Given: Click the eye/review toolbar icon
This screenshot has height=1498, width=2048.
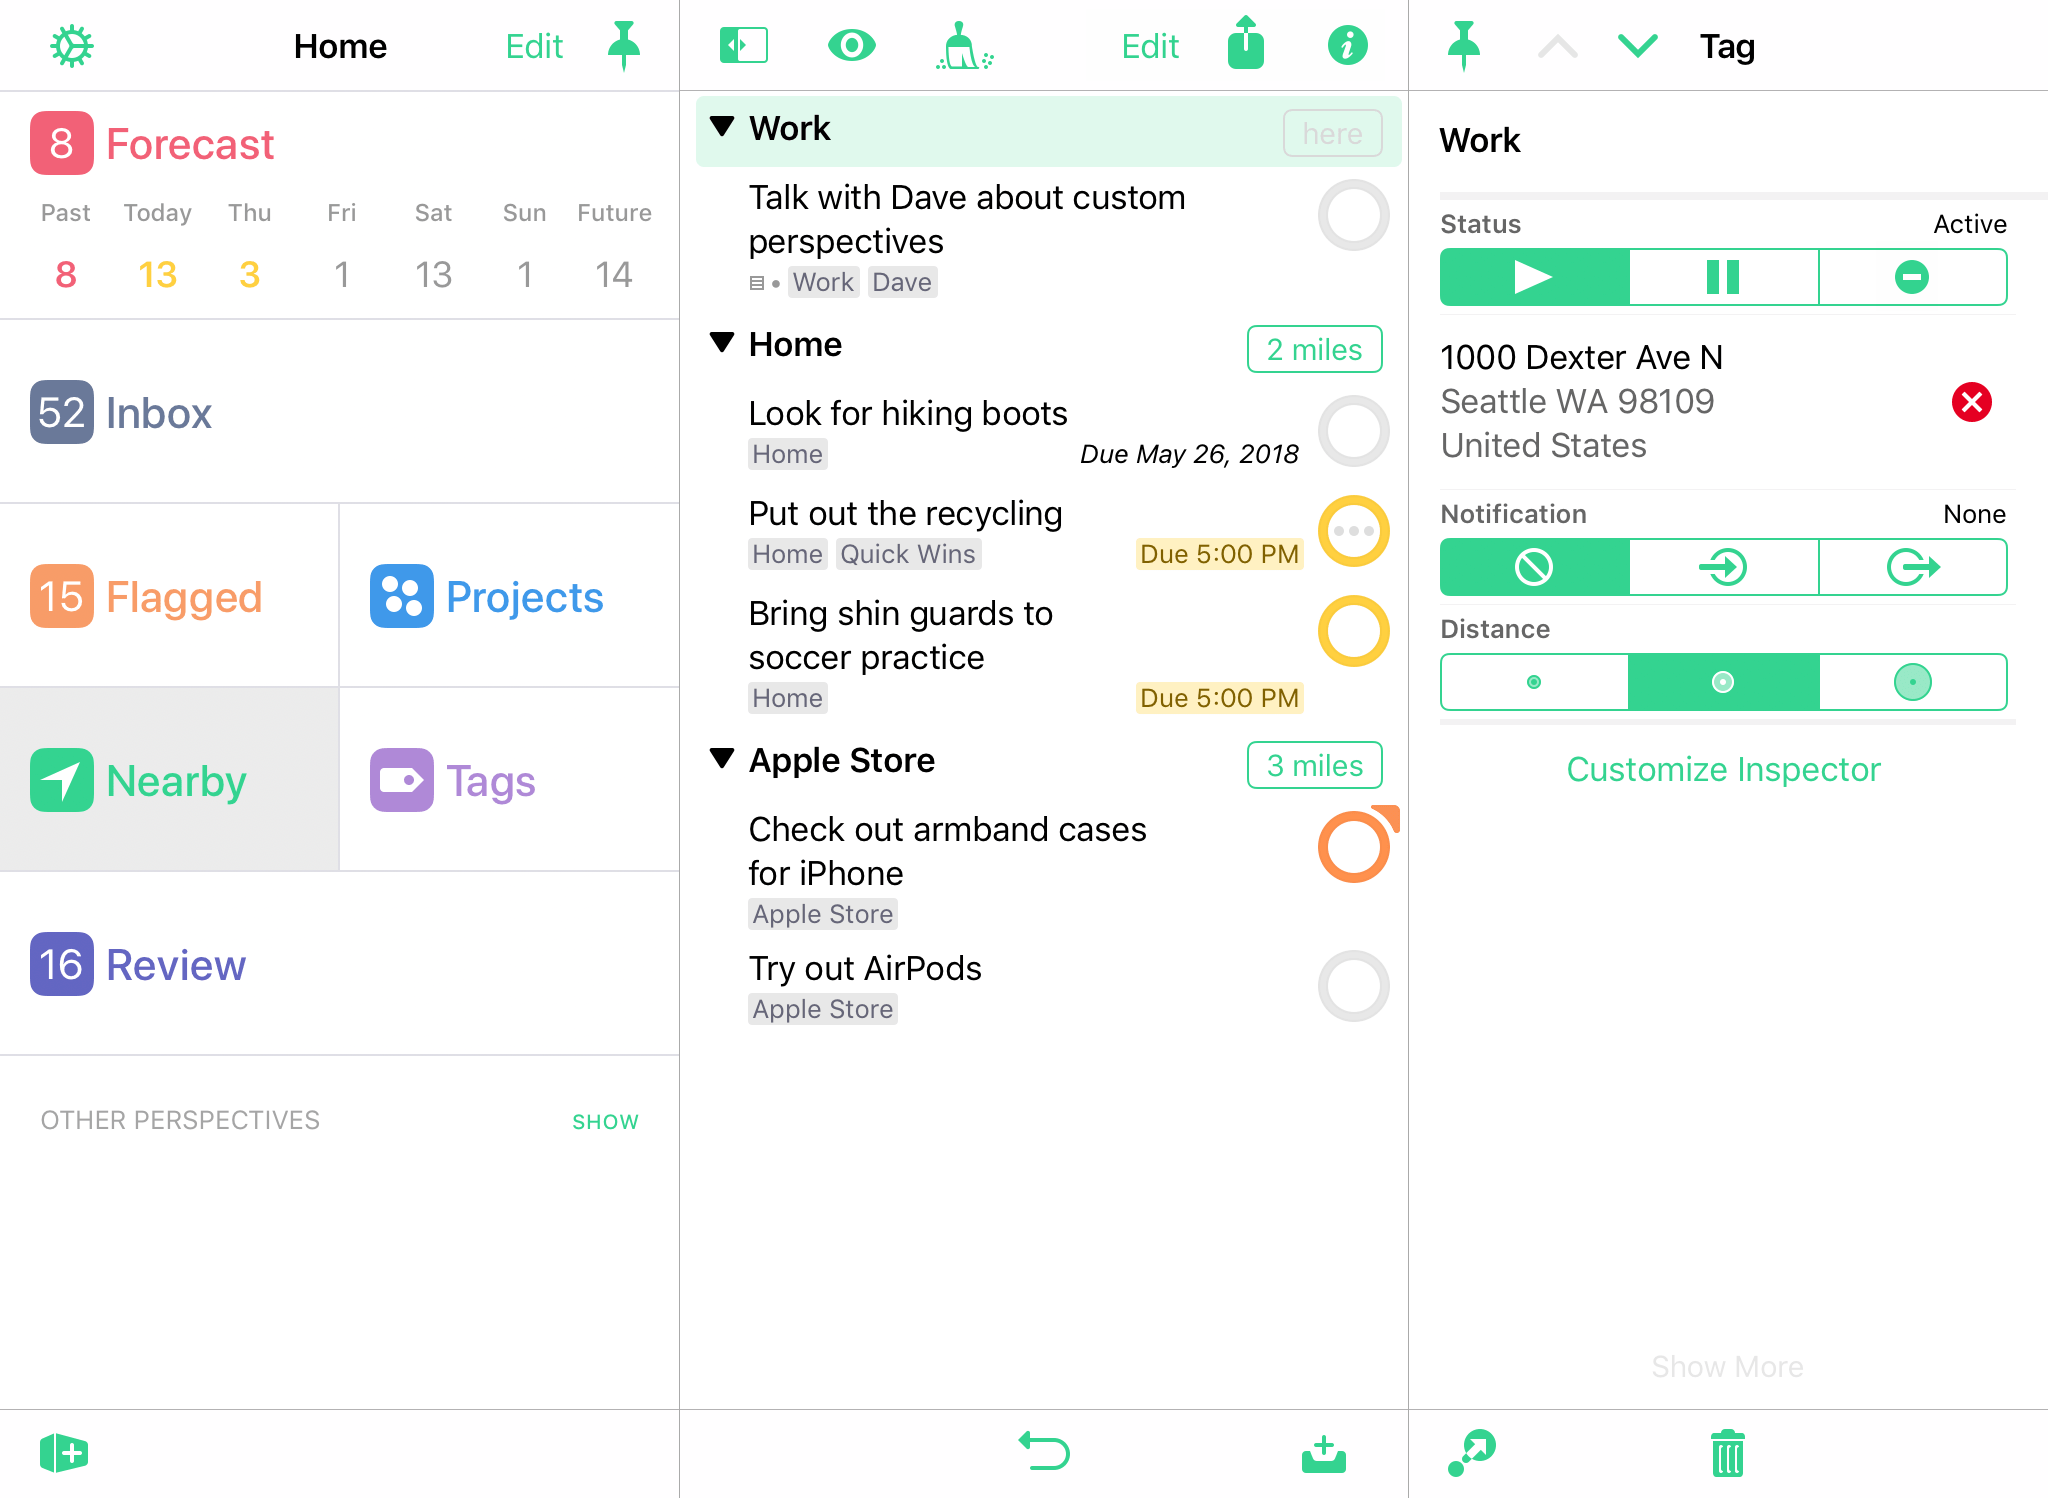Looking at the screenshot, I should [x=851, y=46].
